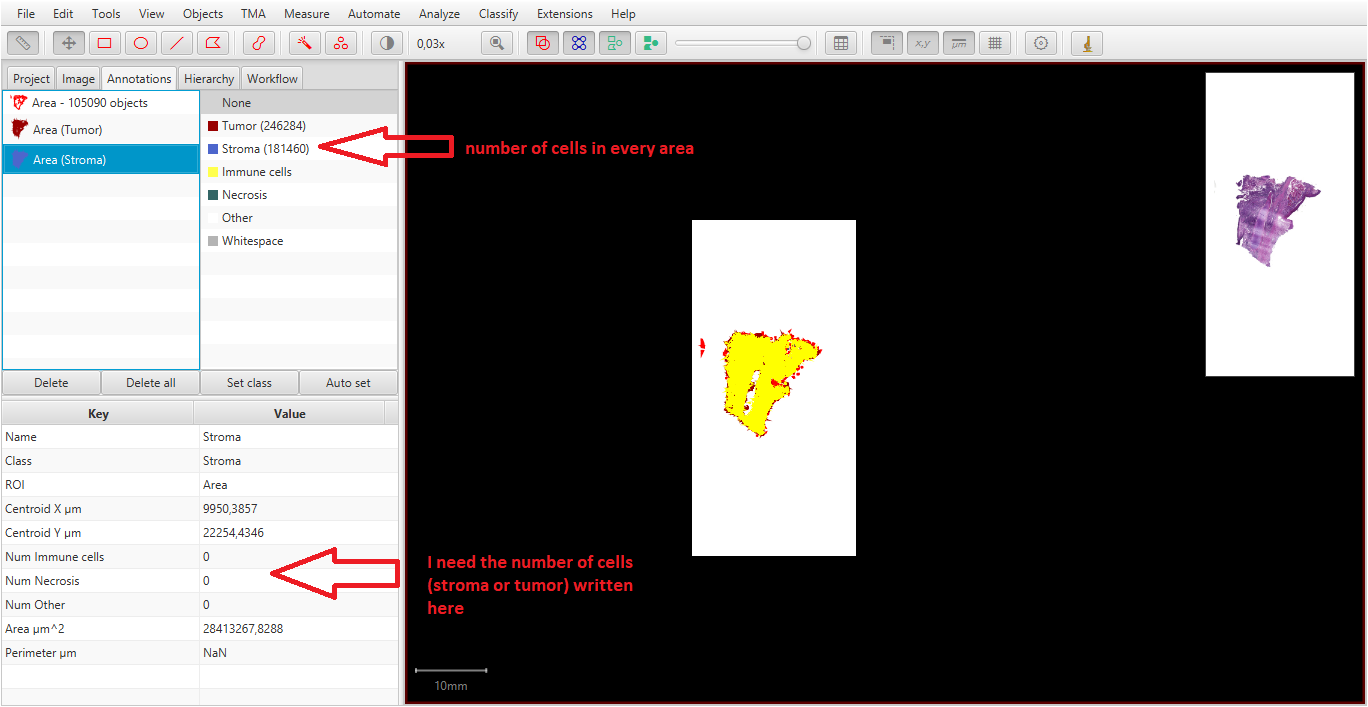This screenshot has width=1368, height=707.
Task: Click the Delete button
Action: tap(51, 383)
